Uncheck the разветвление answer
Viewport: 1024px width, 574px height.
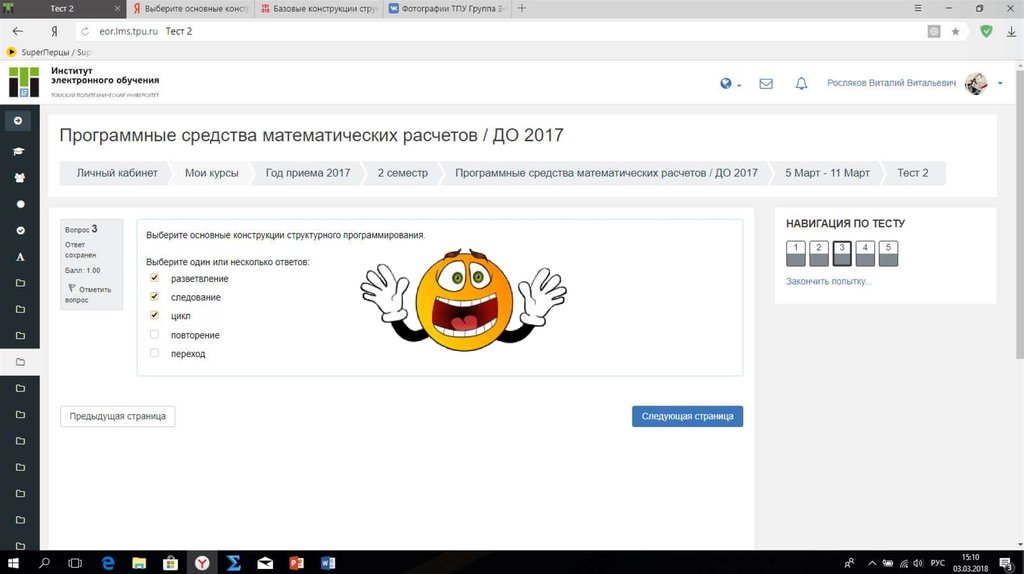[154, 278]
